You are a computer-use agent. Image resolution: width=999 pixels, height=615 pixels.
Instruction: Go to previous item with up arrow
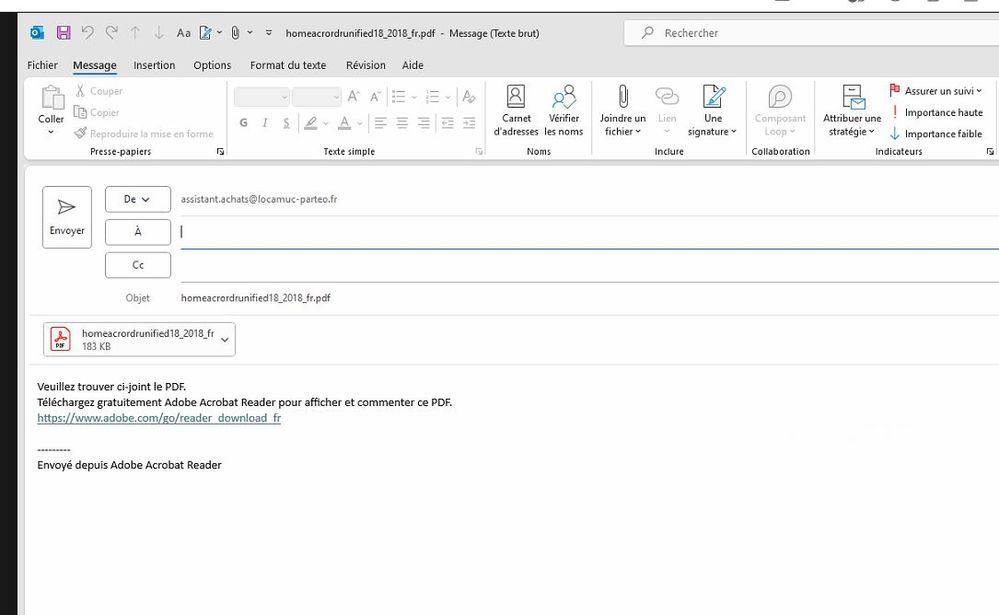(x=135, y=33)
